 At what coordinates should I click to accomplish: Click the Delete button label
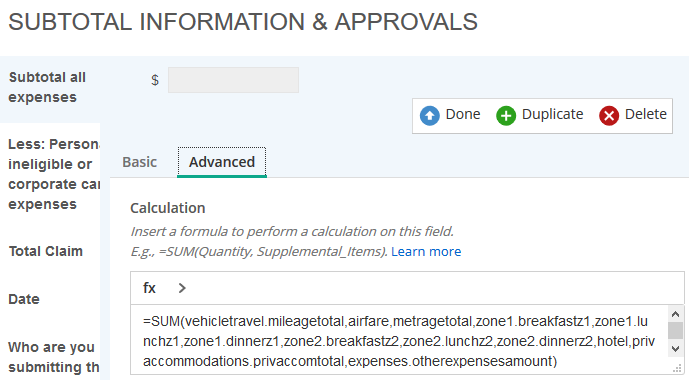pyautogui.click(x=645, y=114)
